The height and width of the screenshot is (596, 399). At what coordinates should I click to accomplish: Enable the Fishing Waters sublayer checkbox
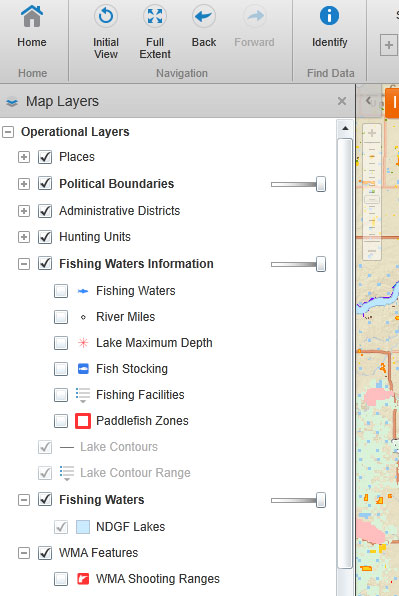61,291
